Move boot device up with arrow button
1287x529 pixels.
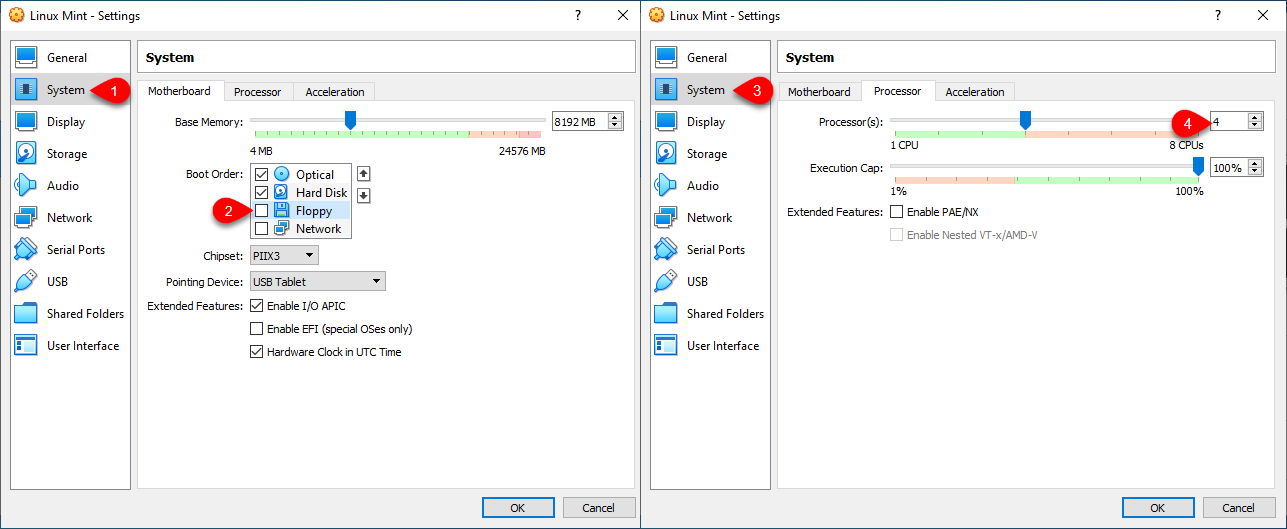364,174
